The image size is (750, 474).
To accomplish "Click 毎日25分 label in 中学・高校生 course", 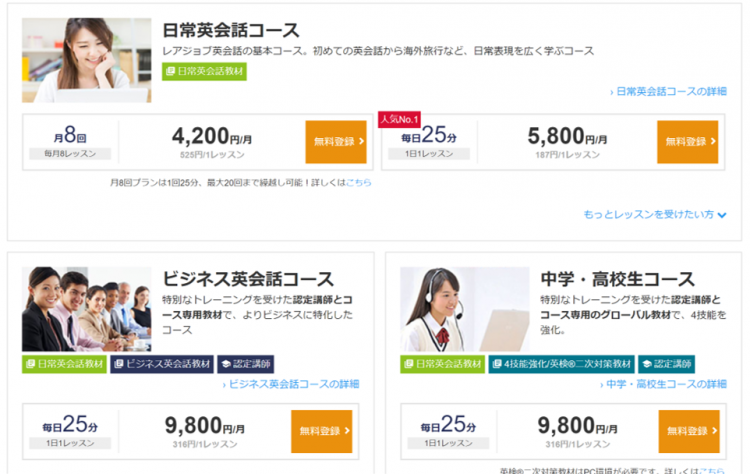I will [x=448, y=425].
